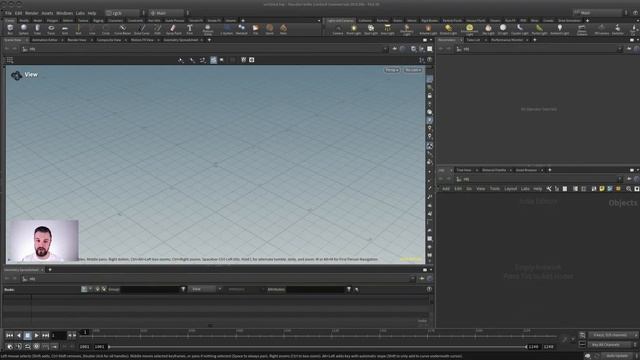Viewport: 640px width, 360px height.
Task: Click the current frame number field
Action: click(x=58, y=336)
